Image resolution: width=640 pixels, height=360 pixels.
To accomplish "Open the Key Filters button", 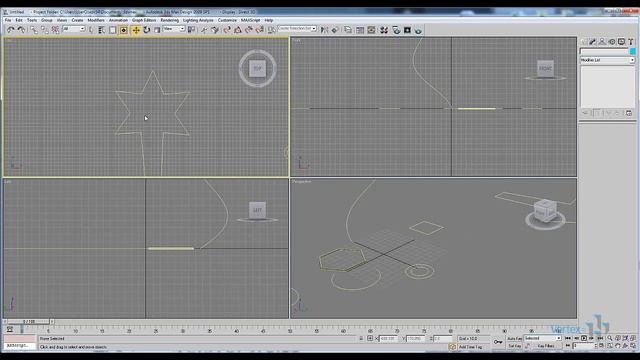I will [x=546, y=346].
